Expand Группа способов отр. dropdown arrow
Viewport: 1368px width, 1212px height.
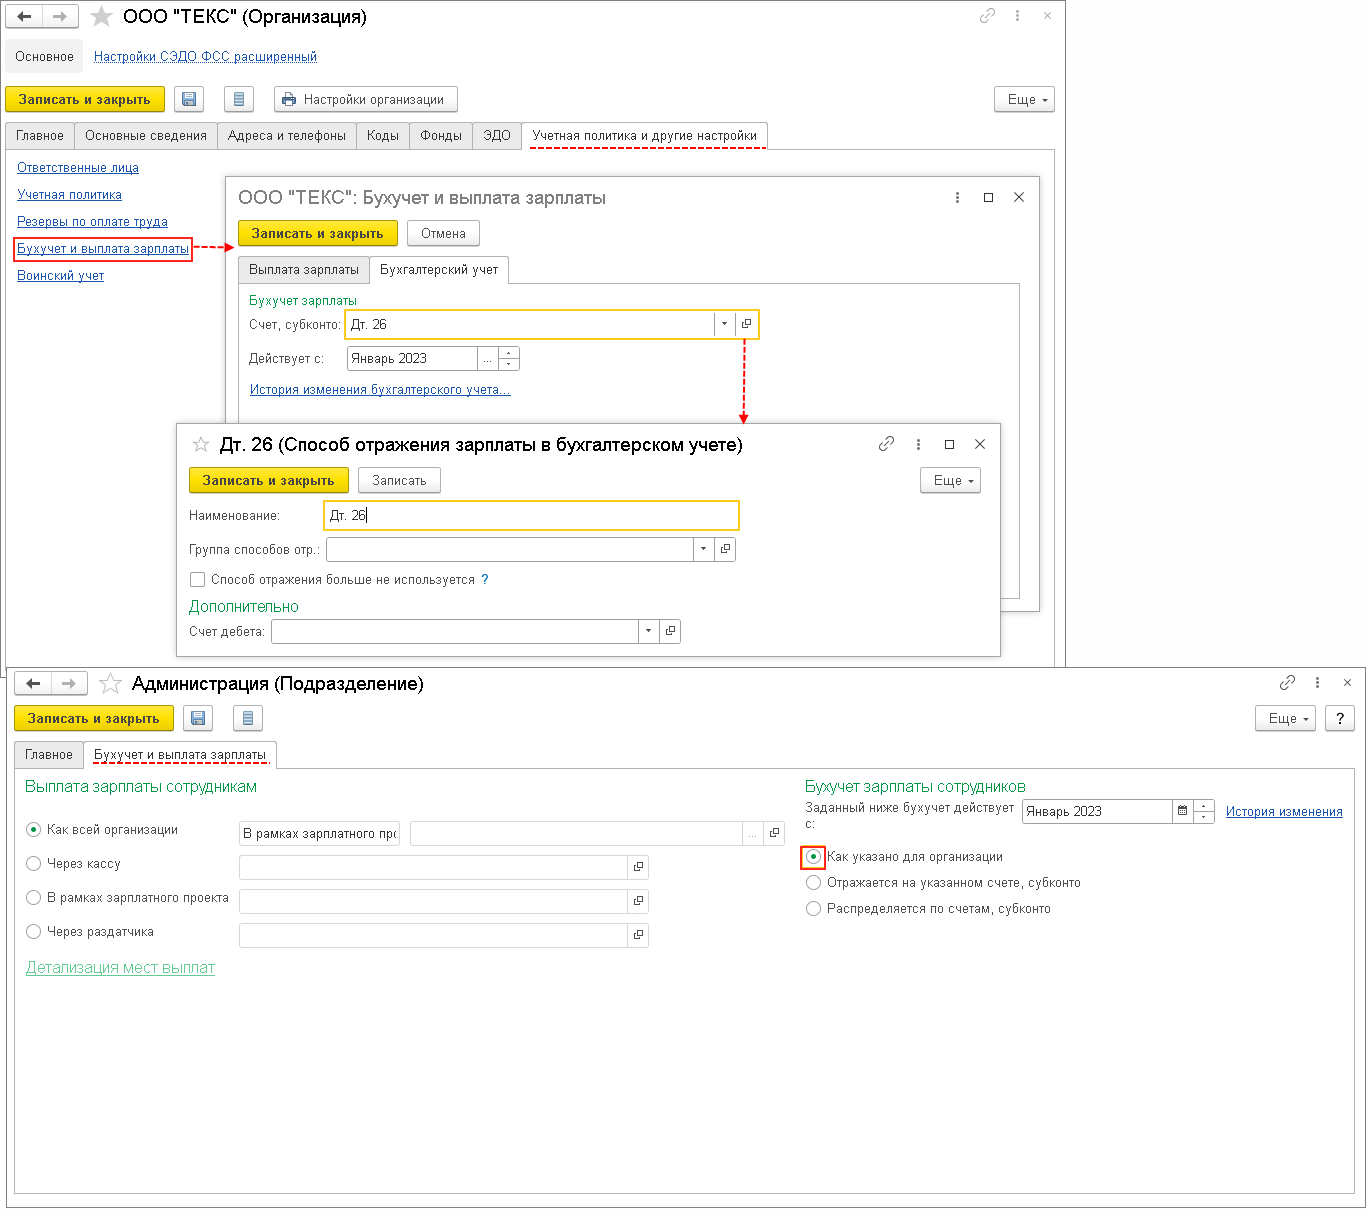click(703, 549)
